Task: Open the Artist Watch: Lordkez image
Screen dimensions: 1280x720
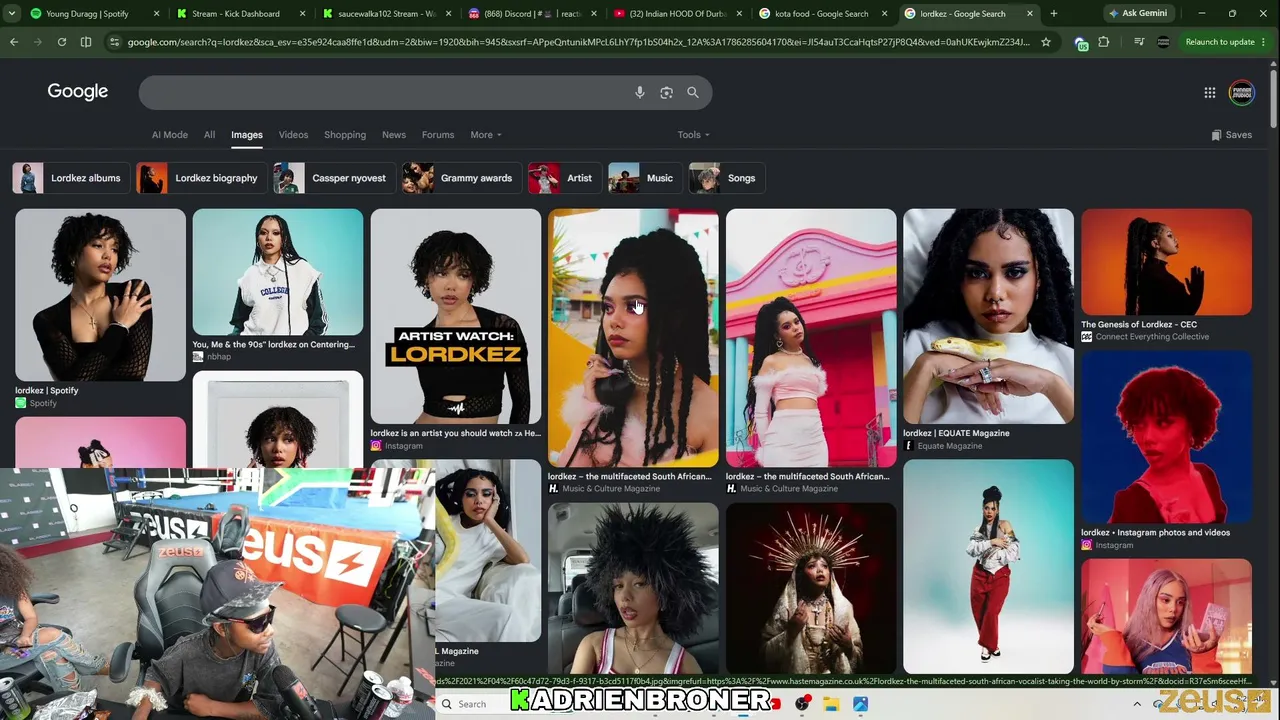Action: tap(456, 316)
